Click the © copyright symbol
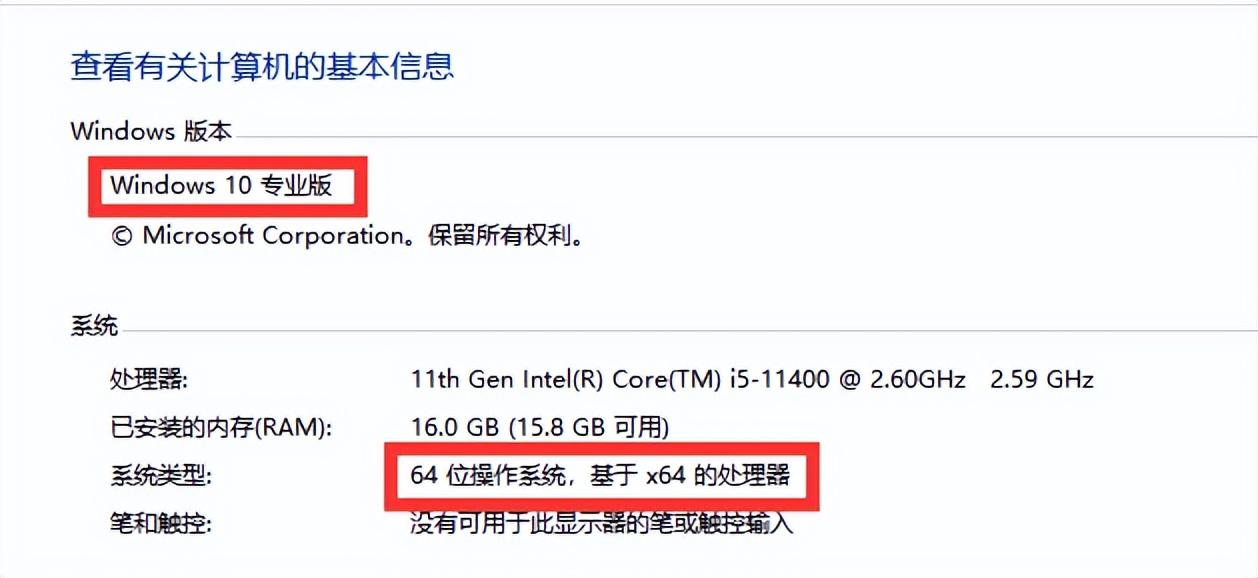The height and width of the screenshot is (578, 1258). (x=121, y=236)
